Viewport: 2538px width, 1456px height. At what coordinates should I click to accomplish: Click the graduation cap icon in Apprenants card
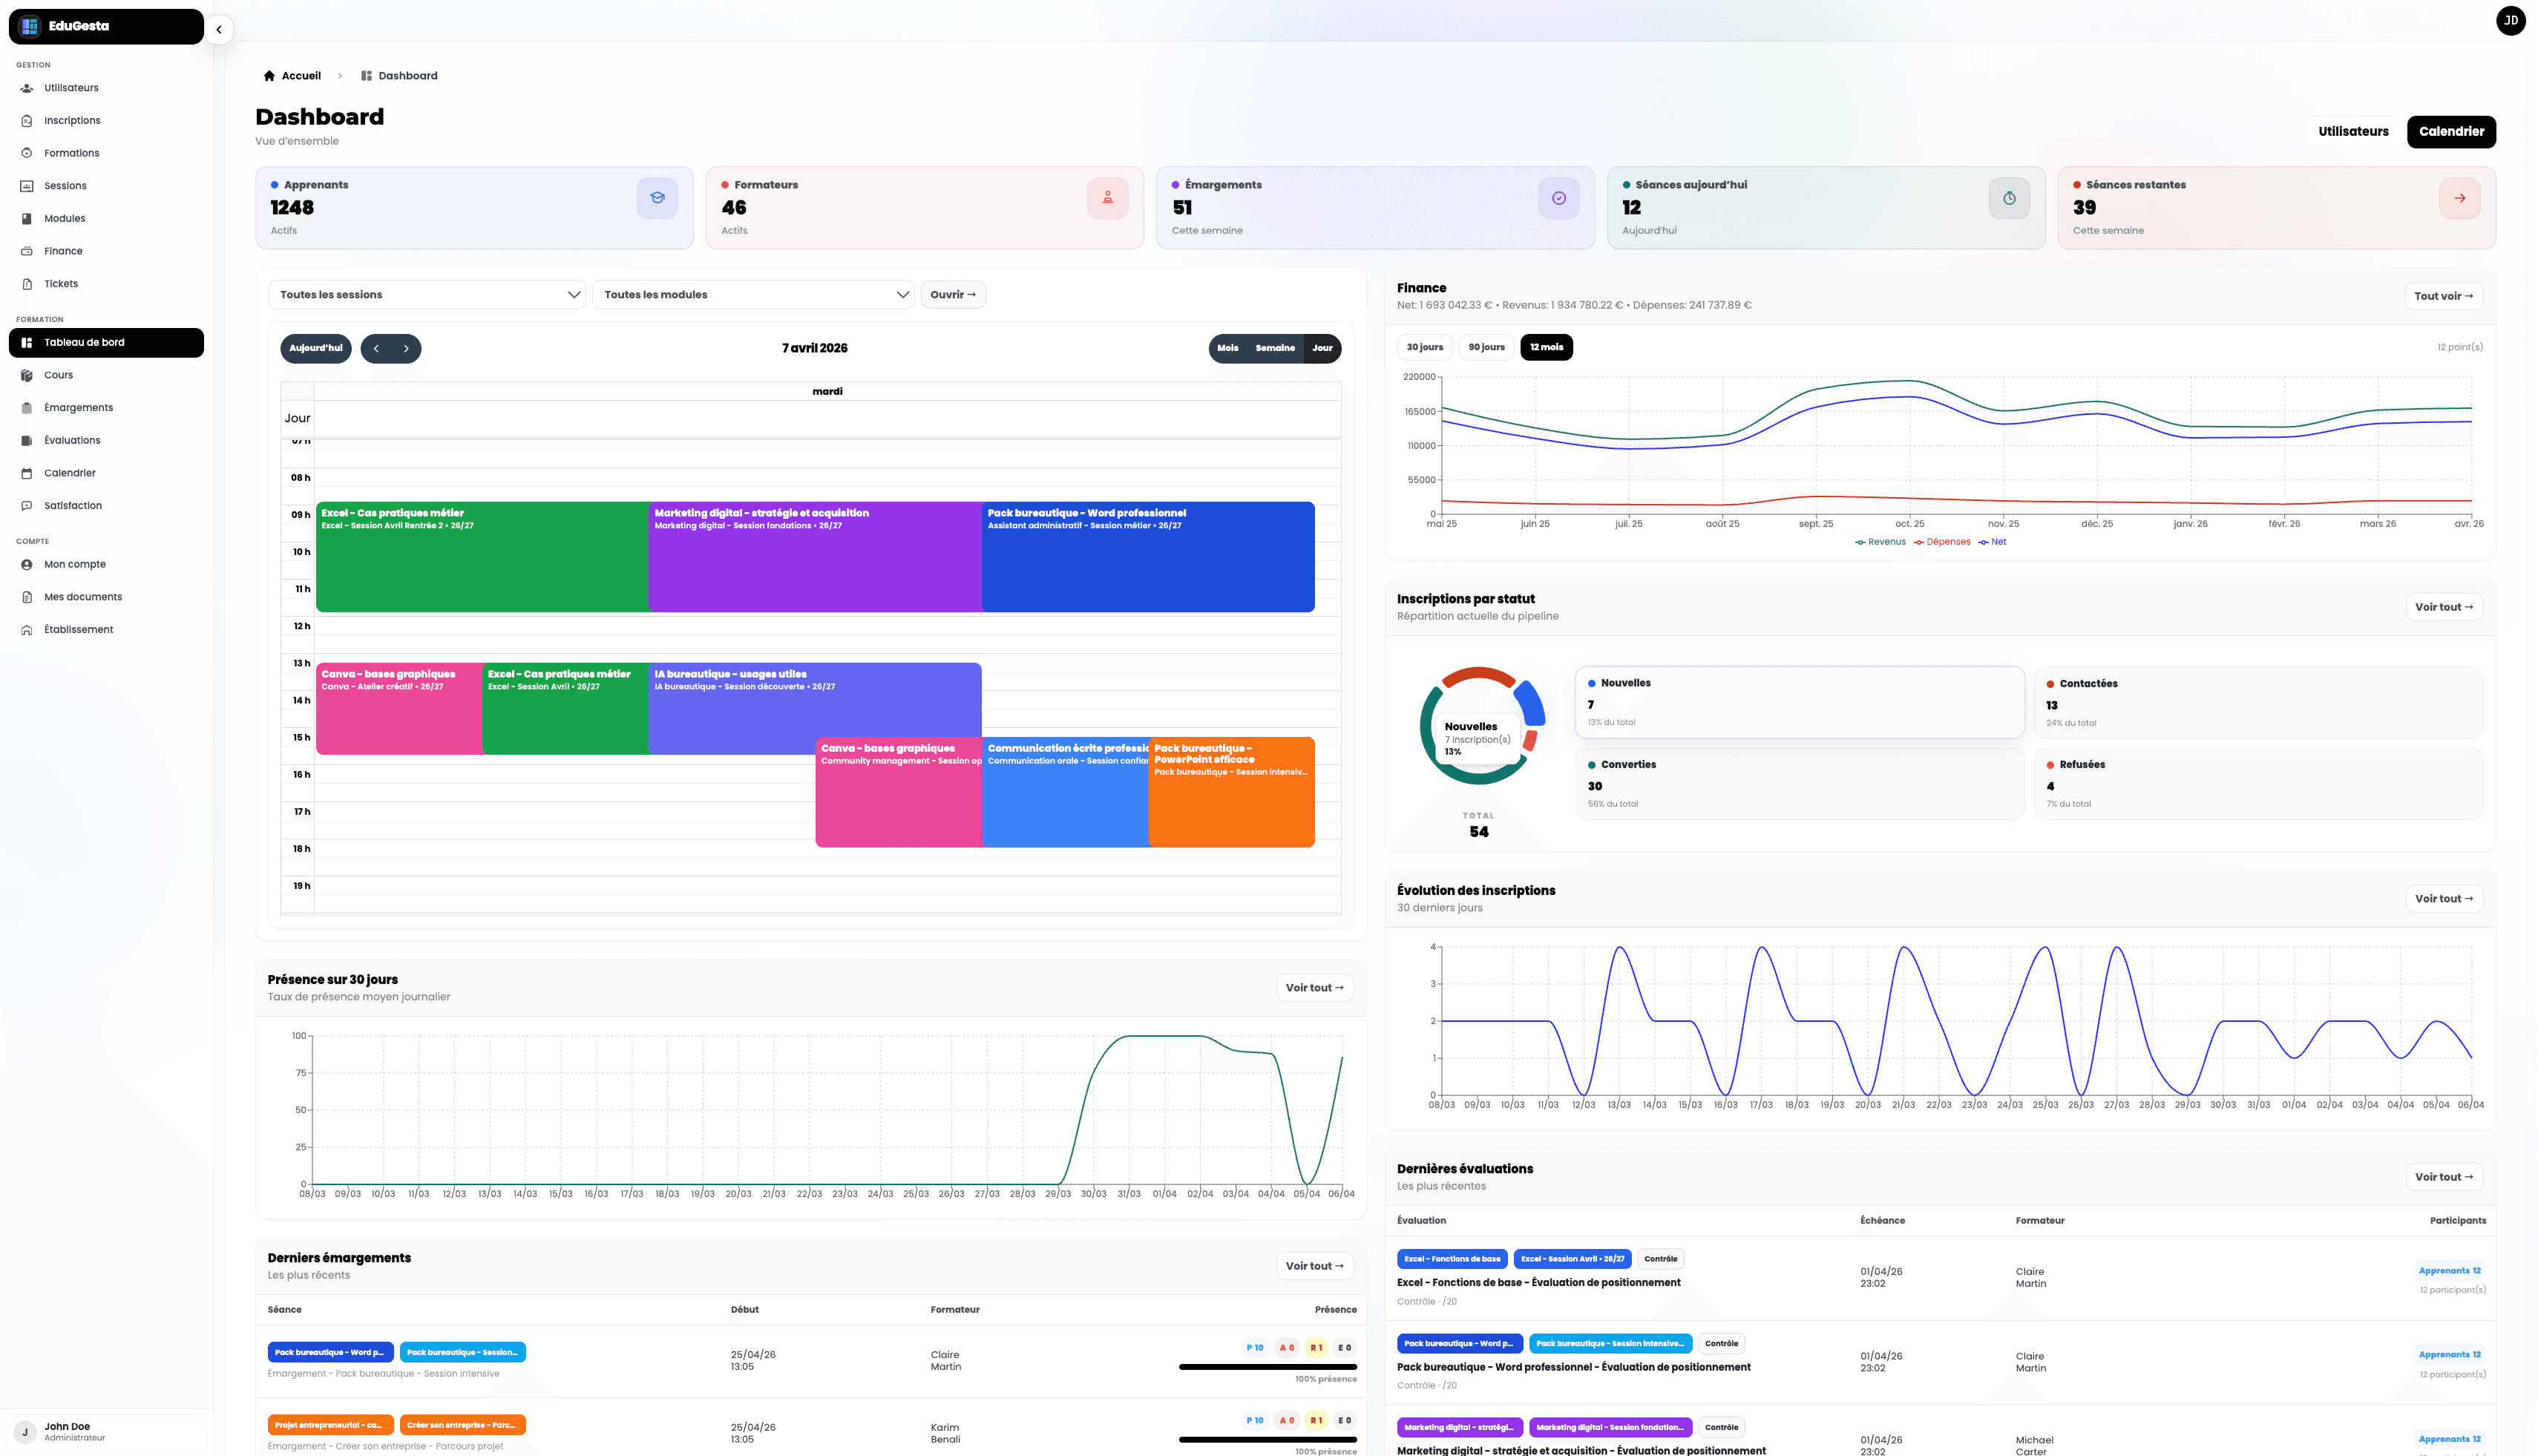pos(657,198)
